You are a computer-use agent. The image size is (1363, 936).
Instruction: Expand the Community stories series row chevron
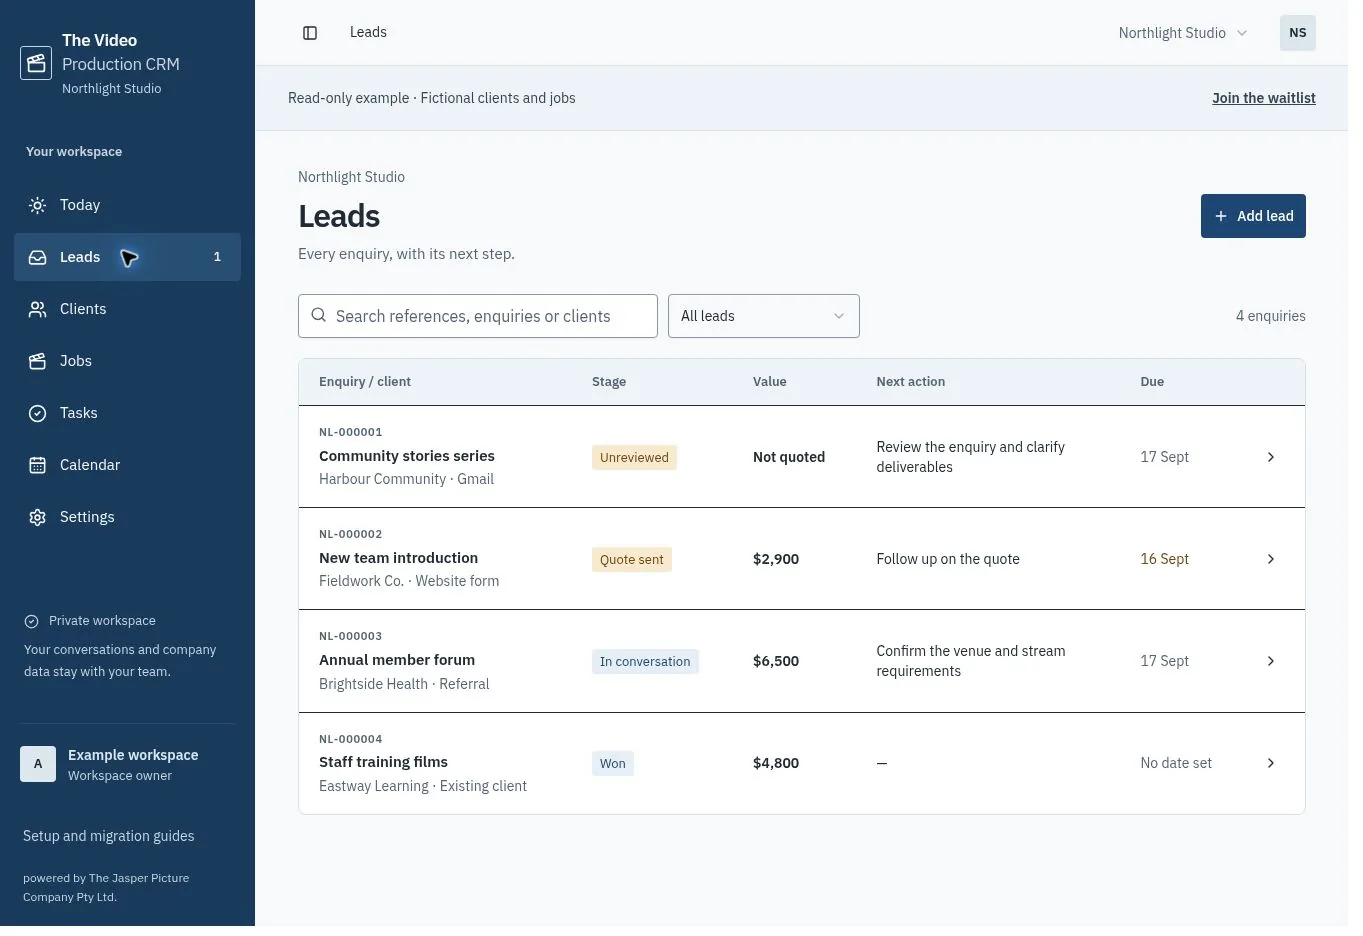1270,457
